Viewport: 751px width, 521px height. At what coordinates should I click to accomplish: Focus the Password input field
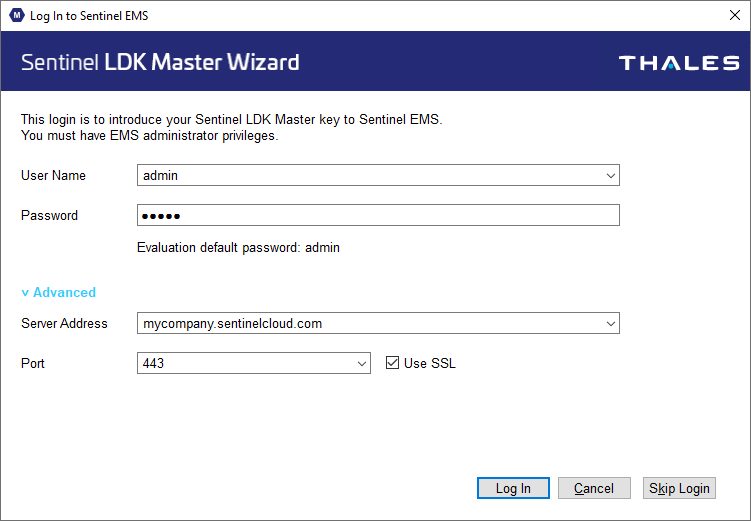click(x=378, y=215)
